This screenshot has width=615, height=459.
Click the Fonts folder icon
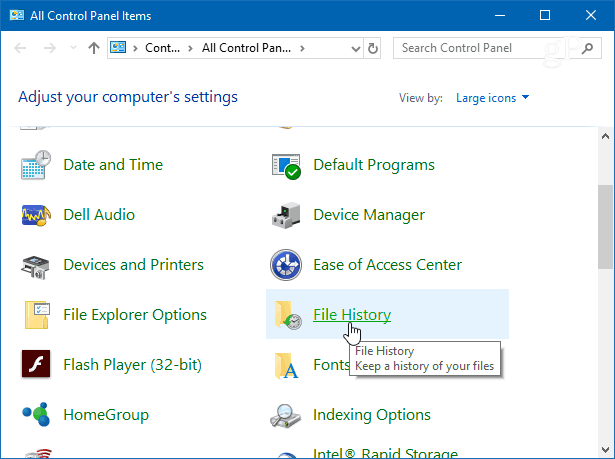point(286,366)
